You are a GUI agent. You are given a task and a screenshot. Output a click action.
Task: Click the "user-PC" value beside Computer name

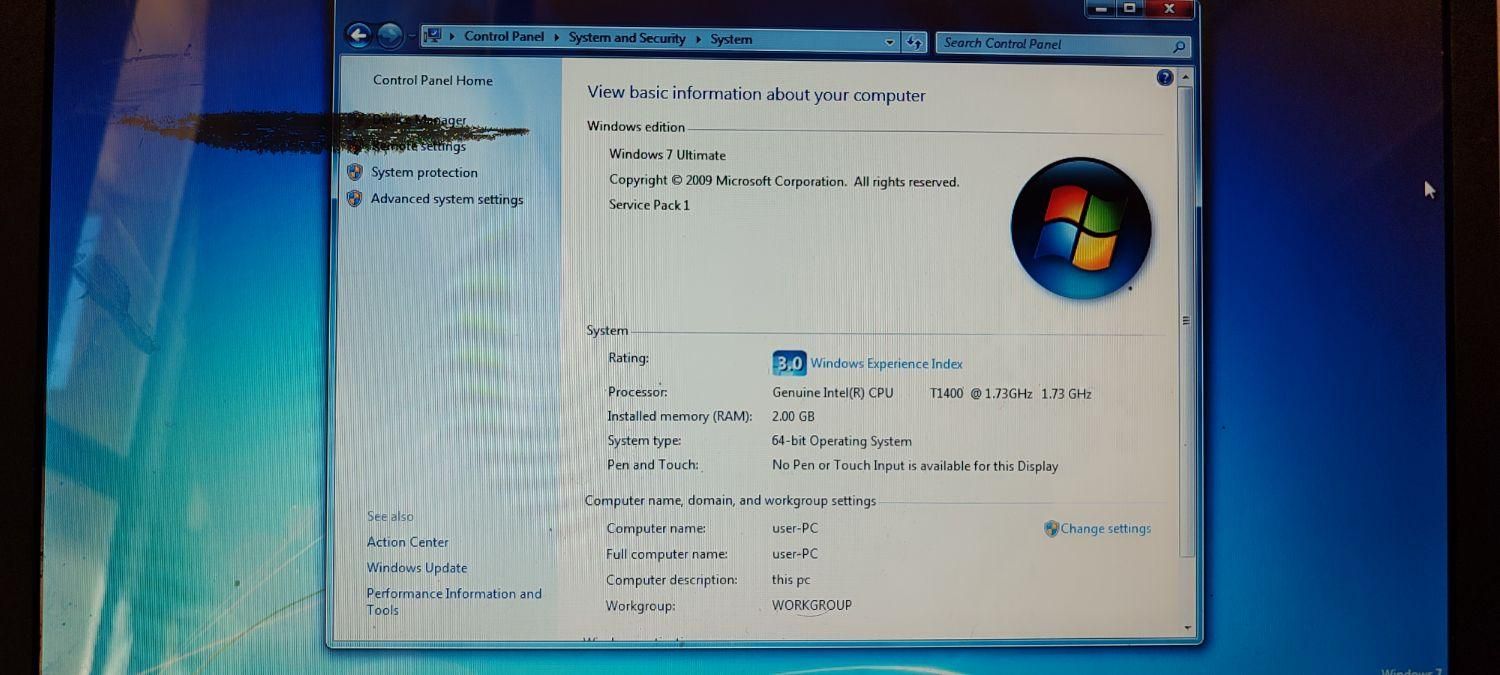tap(795, 528)
